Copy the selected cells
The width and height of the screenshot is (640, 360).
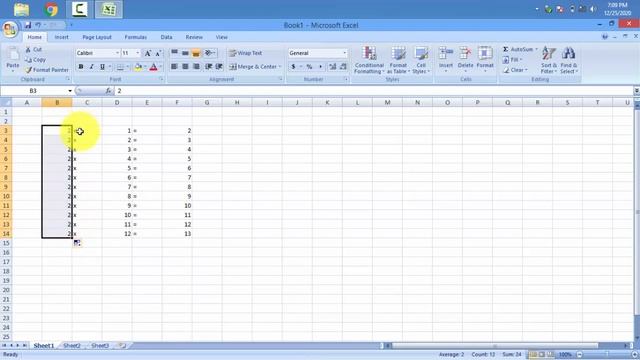coord(35,60)
